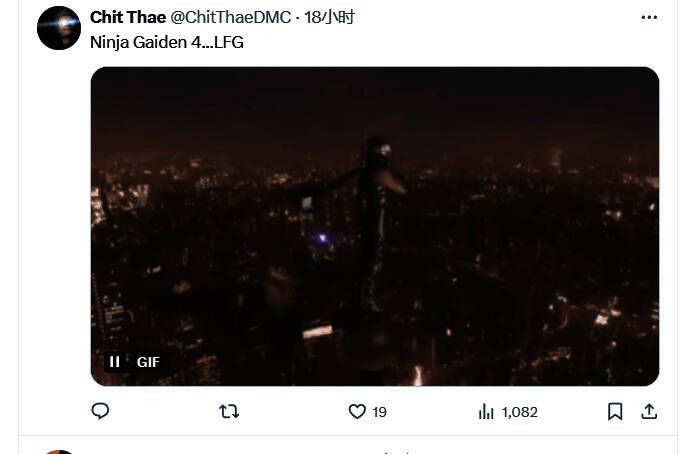Open the view analytics bar-chart icon
The image size is (694, 454).
[x=487, y=411]
